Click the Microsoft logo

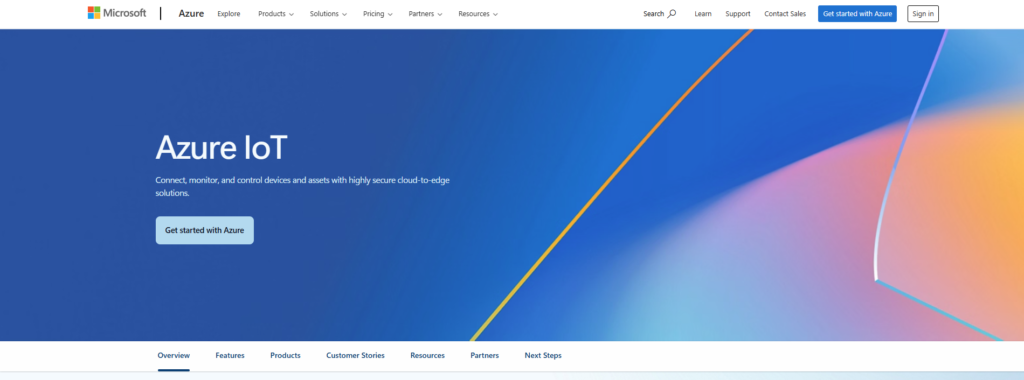coord(117,13)
